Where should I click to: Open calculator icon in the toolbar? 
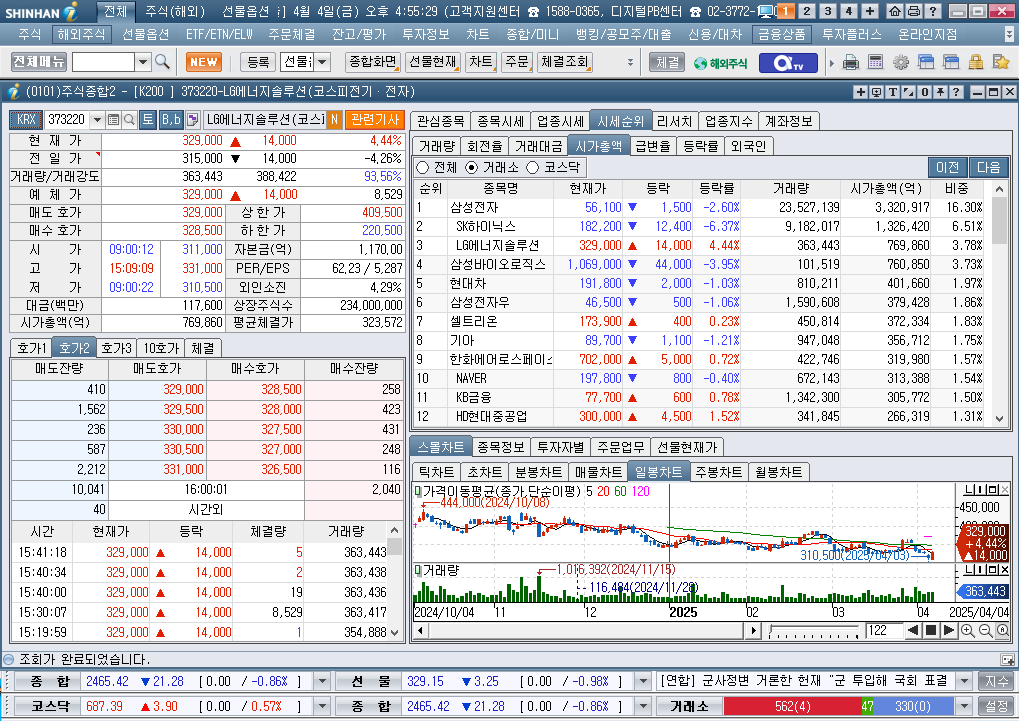point(875,62)
